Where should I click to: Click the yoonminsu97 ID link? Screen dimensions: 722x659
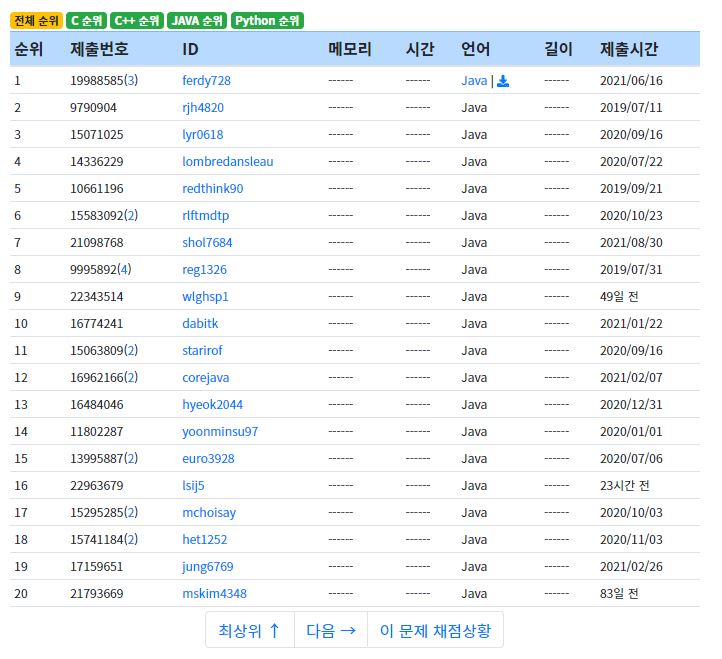point(220,432)
